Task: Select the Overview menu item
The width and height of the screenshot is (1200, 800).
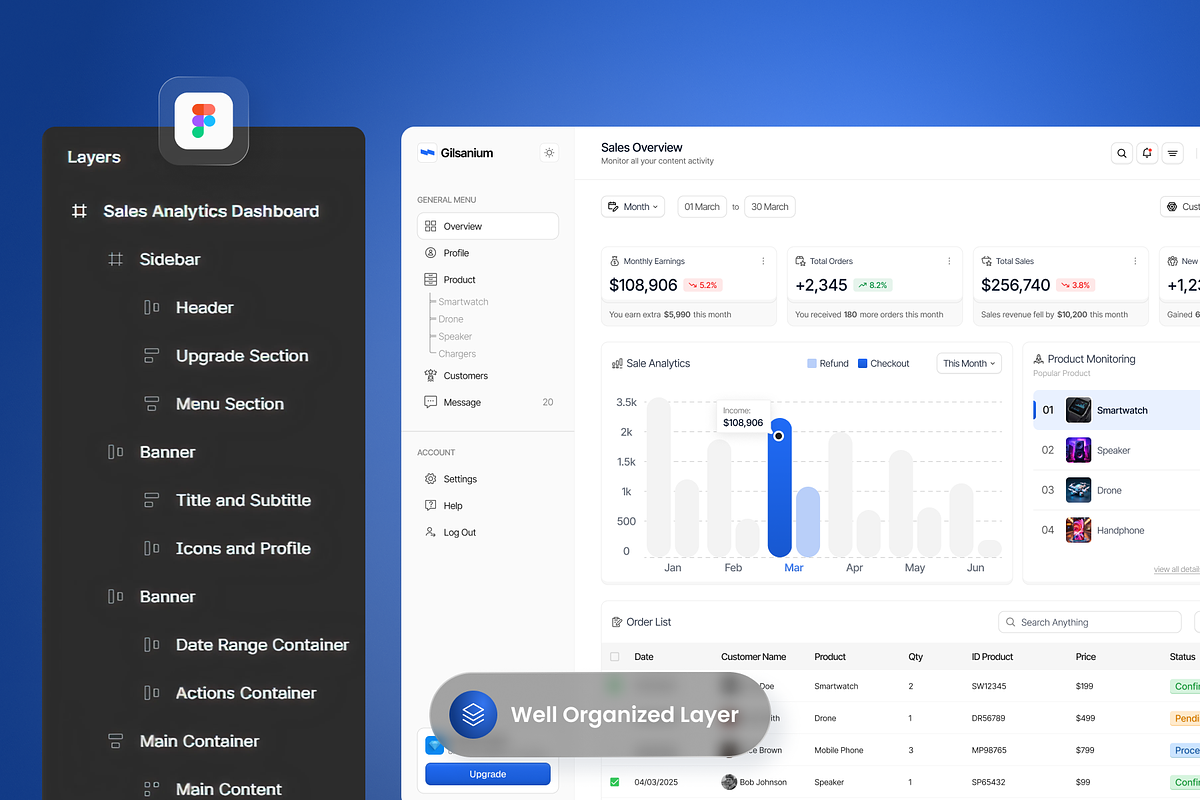Action: coord(488,226)
